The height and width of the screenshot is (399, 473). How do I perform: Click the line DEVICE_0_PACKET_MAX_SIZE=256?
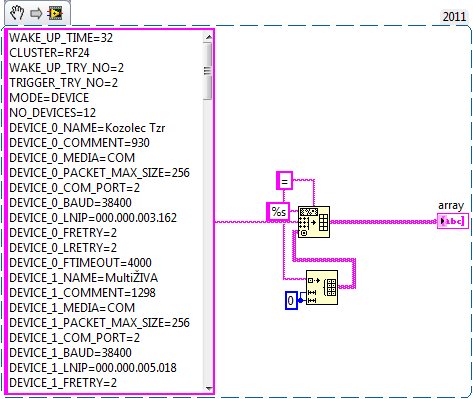(99, 173)
